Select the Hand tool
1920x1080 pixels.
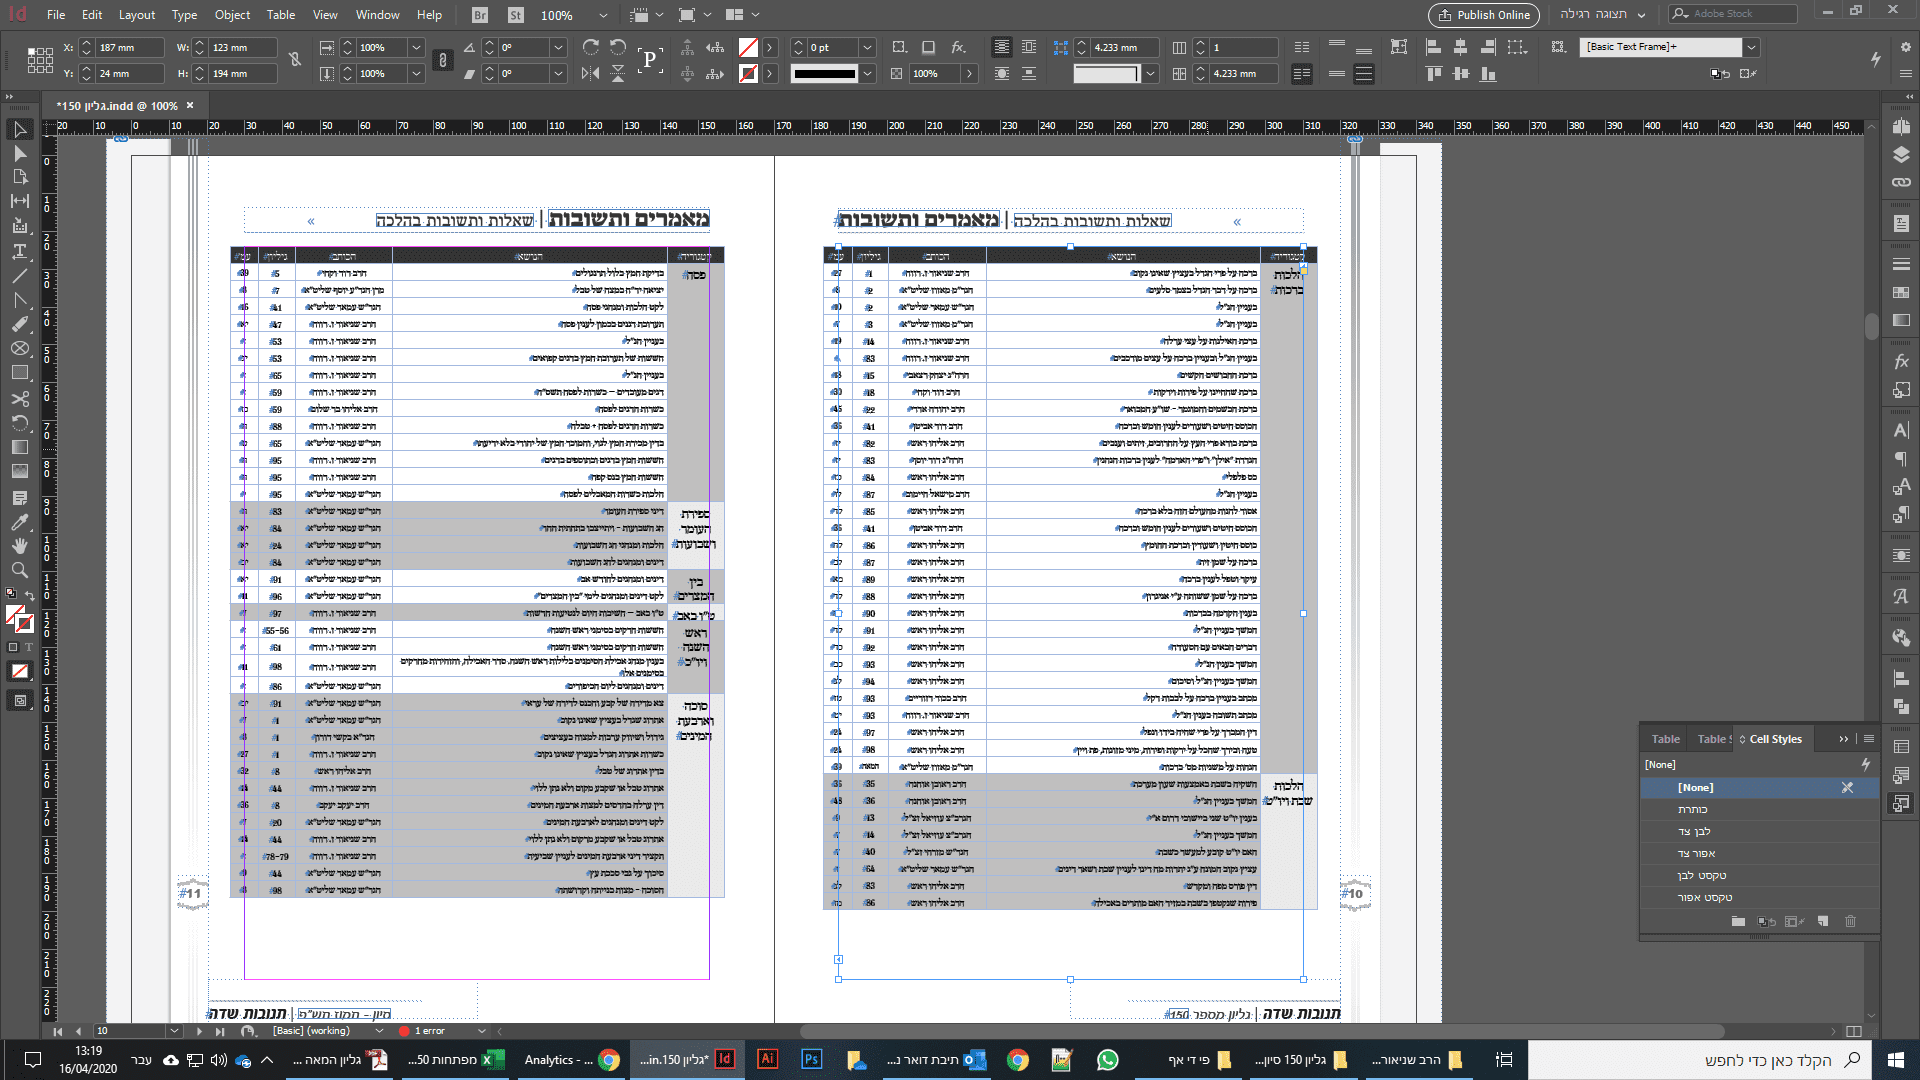click(x=19, y=546)
